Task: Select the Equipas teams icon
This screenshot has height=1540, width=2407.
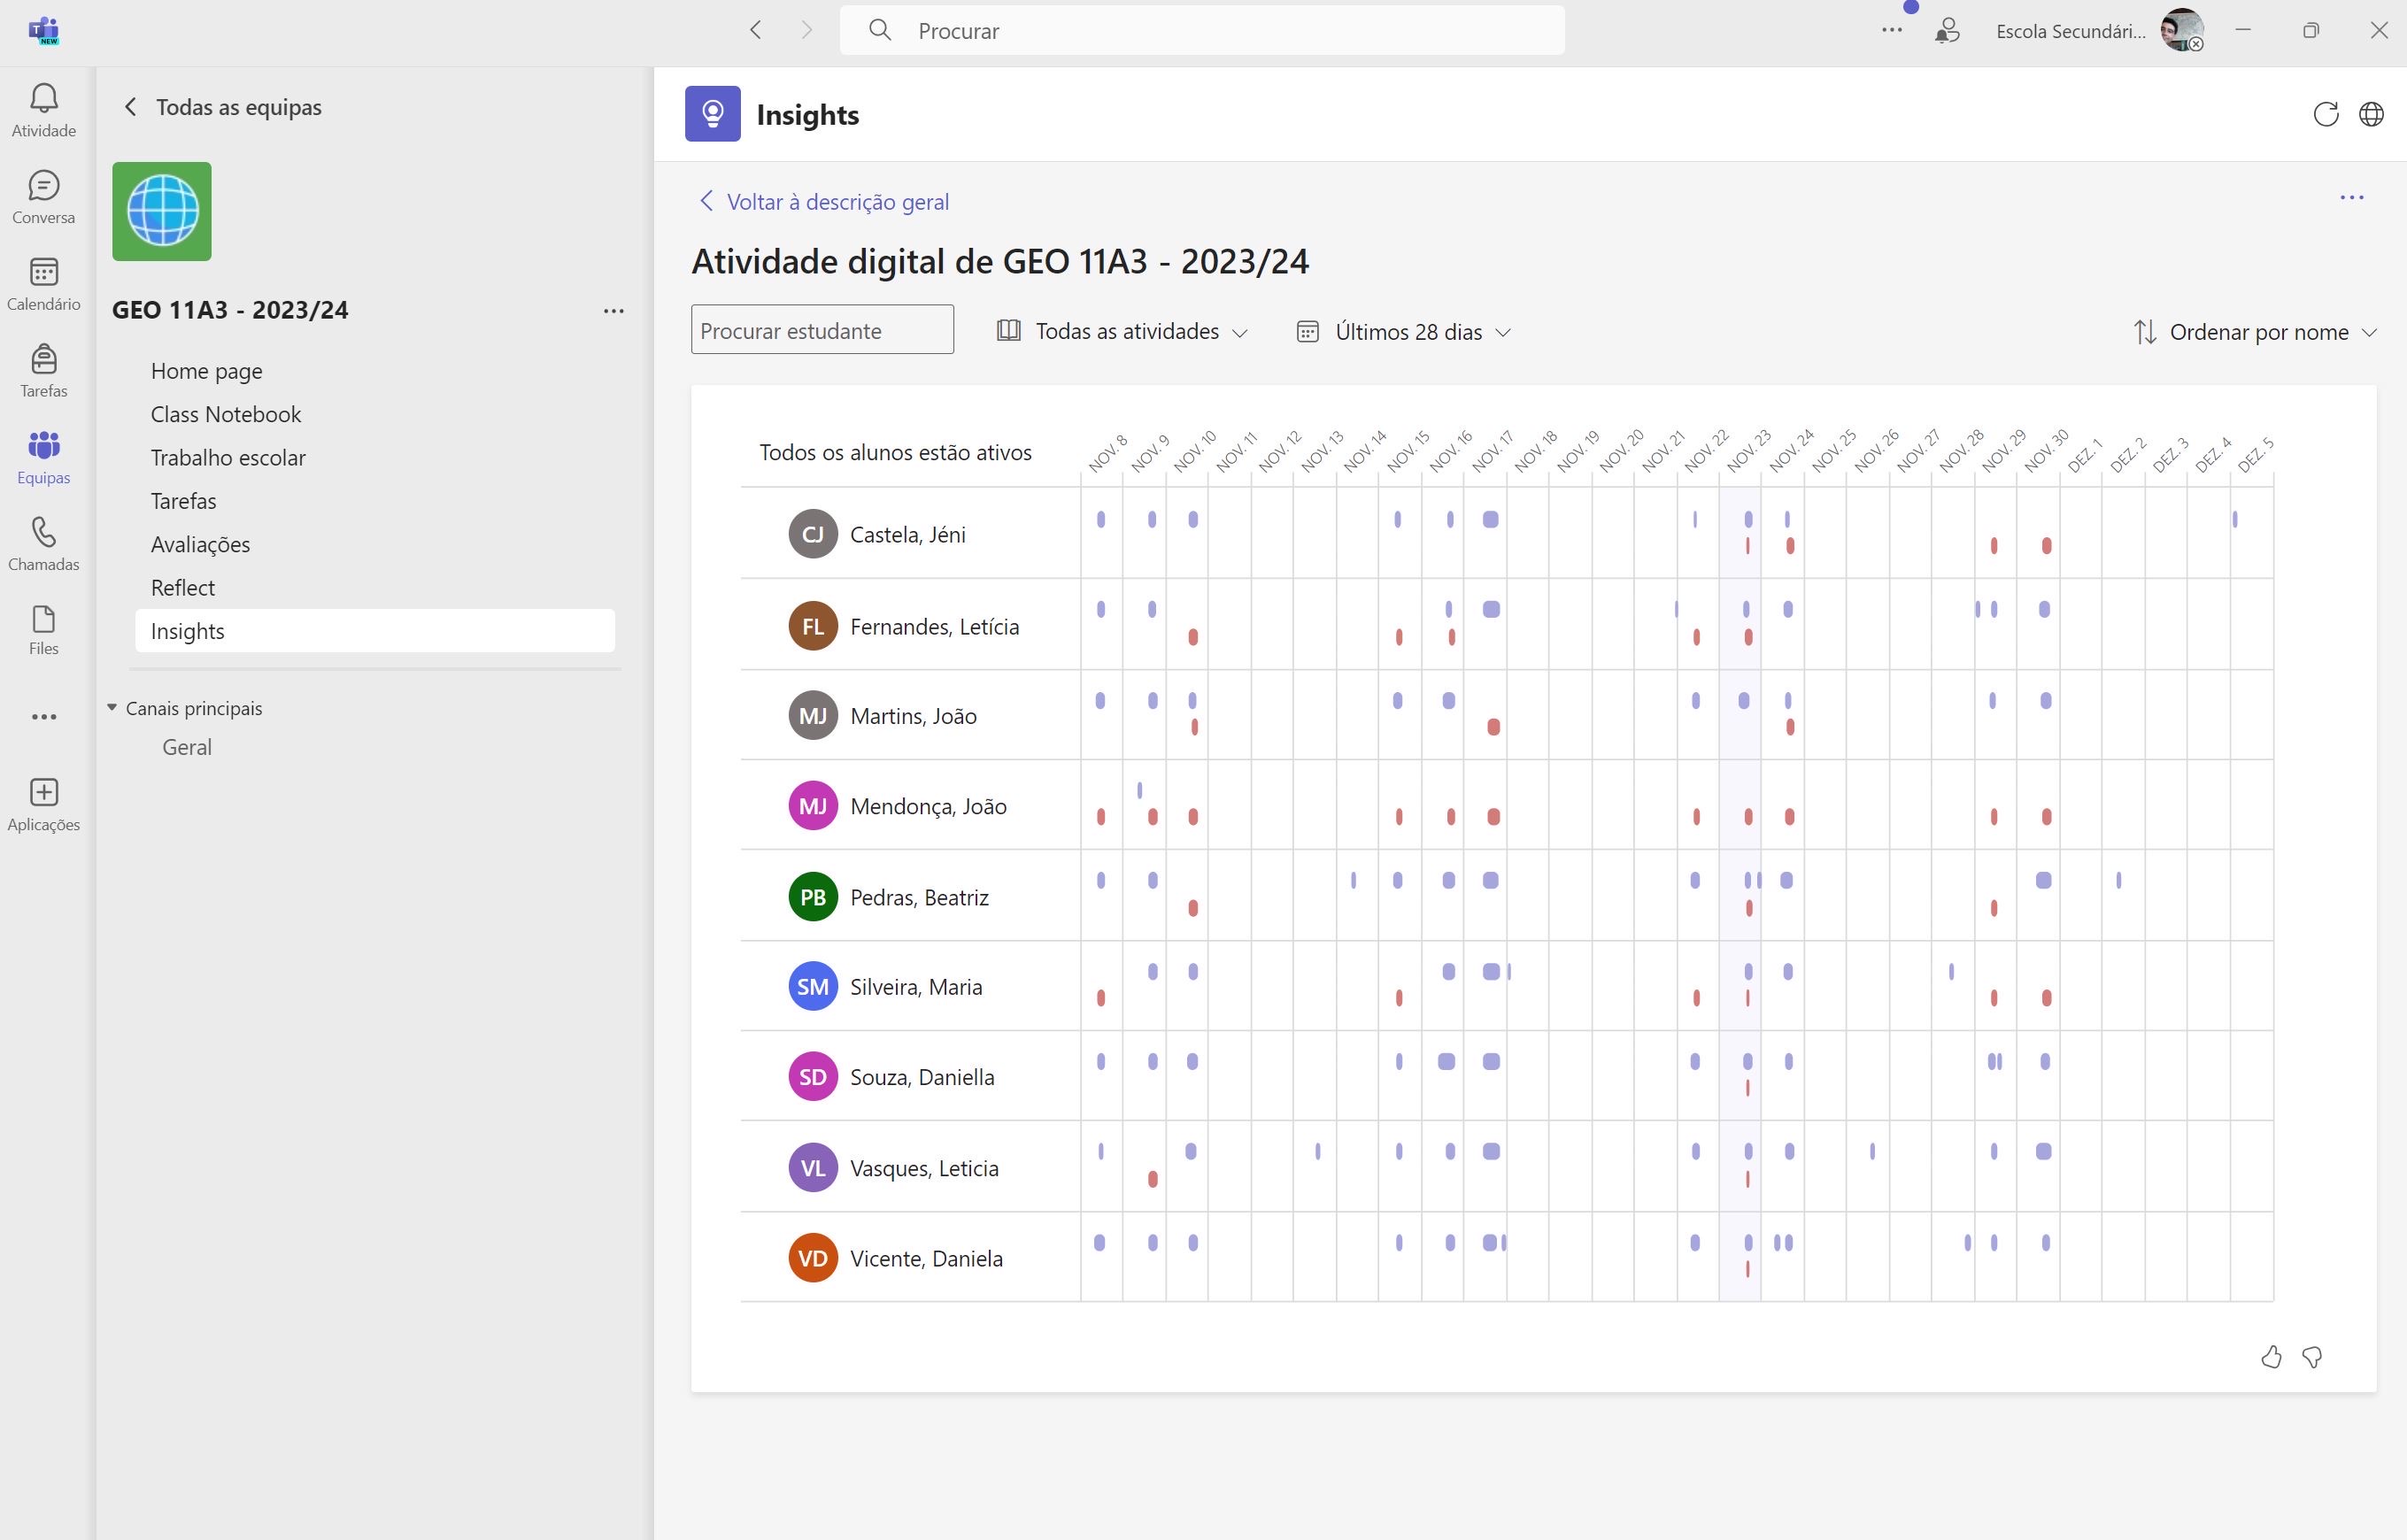Action: point(43,458)
